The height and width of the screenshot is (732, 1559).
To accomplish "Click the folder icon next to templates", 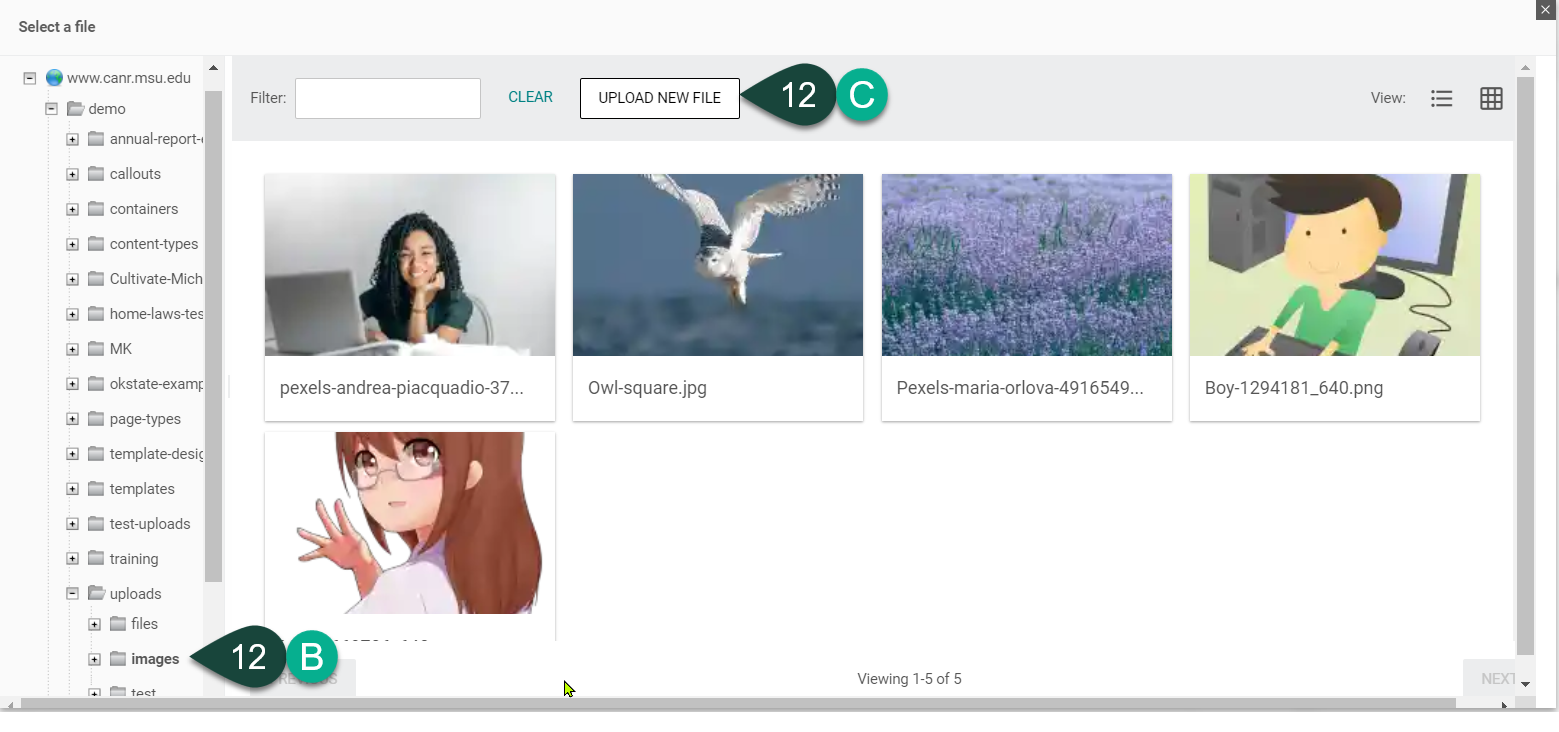I will (94, 488).
